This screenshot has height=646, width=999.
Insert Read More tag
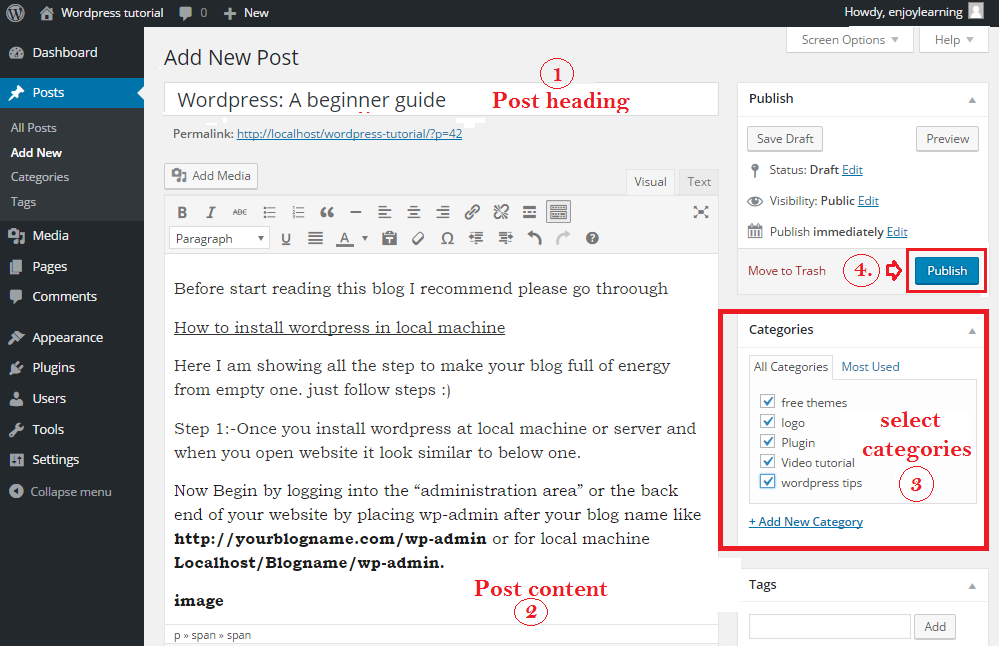coord(529,212)
